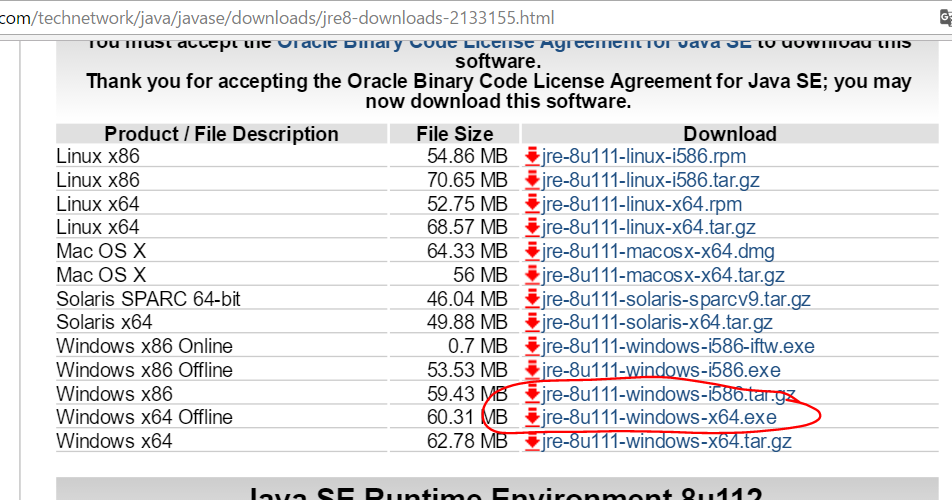
Task: Click the red arrow beside jre-8u111-windows-i586.exe
Action: (532, 370)
